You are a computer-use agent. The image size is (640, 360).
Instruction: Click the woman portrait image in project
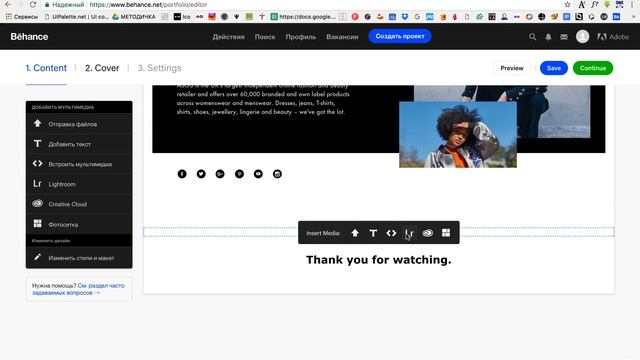458,135
